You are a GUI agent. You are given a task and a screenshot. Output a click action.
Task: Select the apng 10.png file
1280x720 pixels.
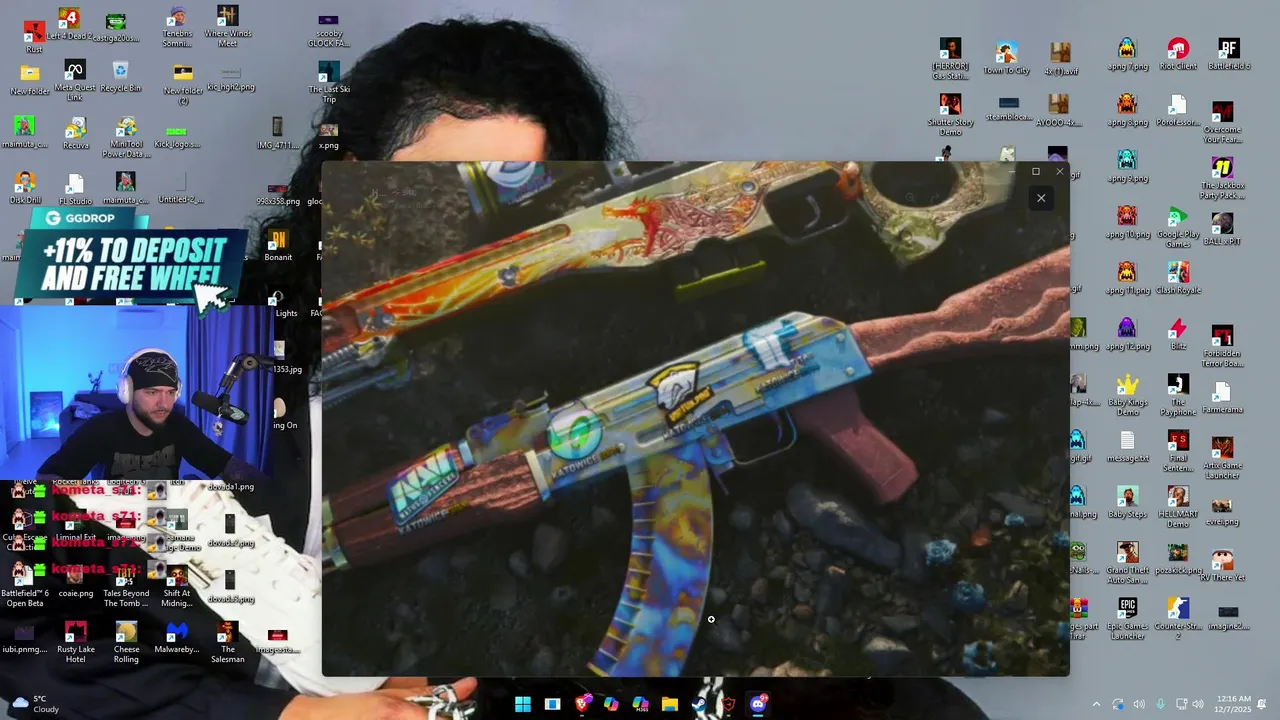[x=1128, y=222]
